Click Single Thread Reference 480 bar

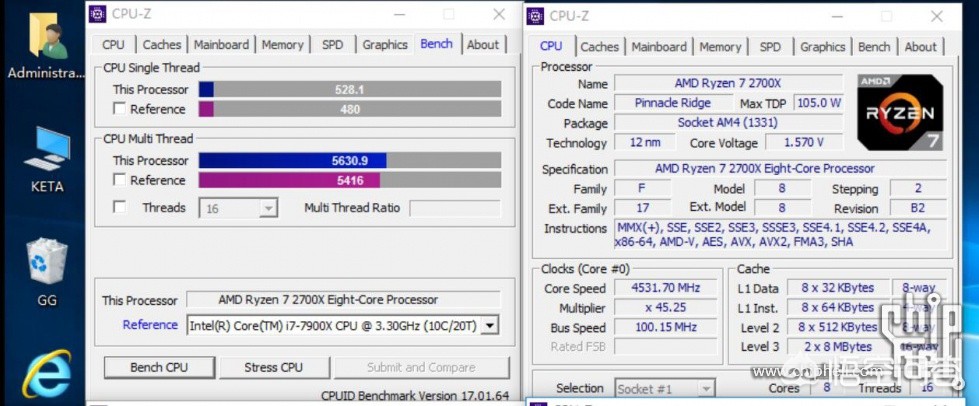pyautogui.click(x=350, y=109)
